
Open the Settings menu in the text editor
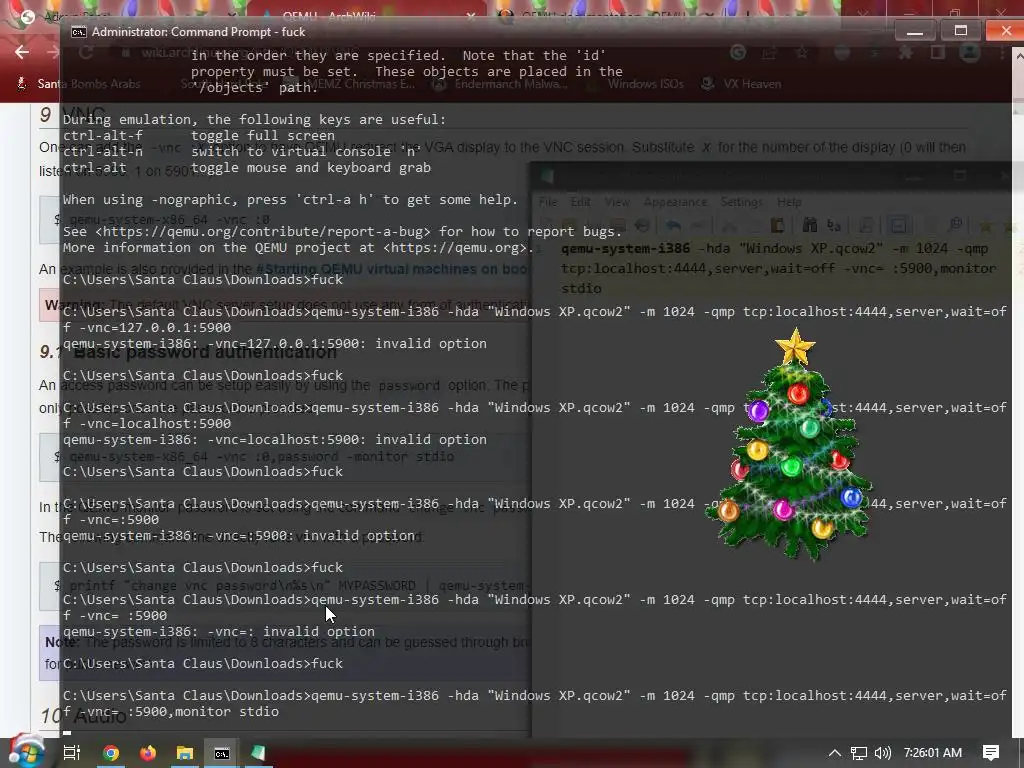[741, 202]
